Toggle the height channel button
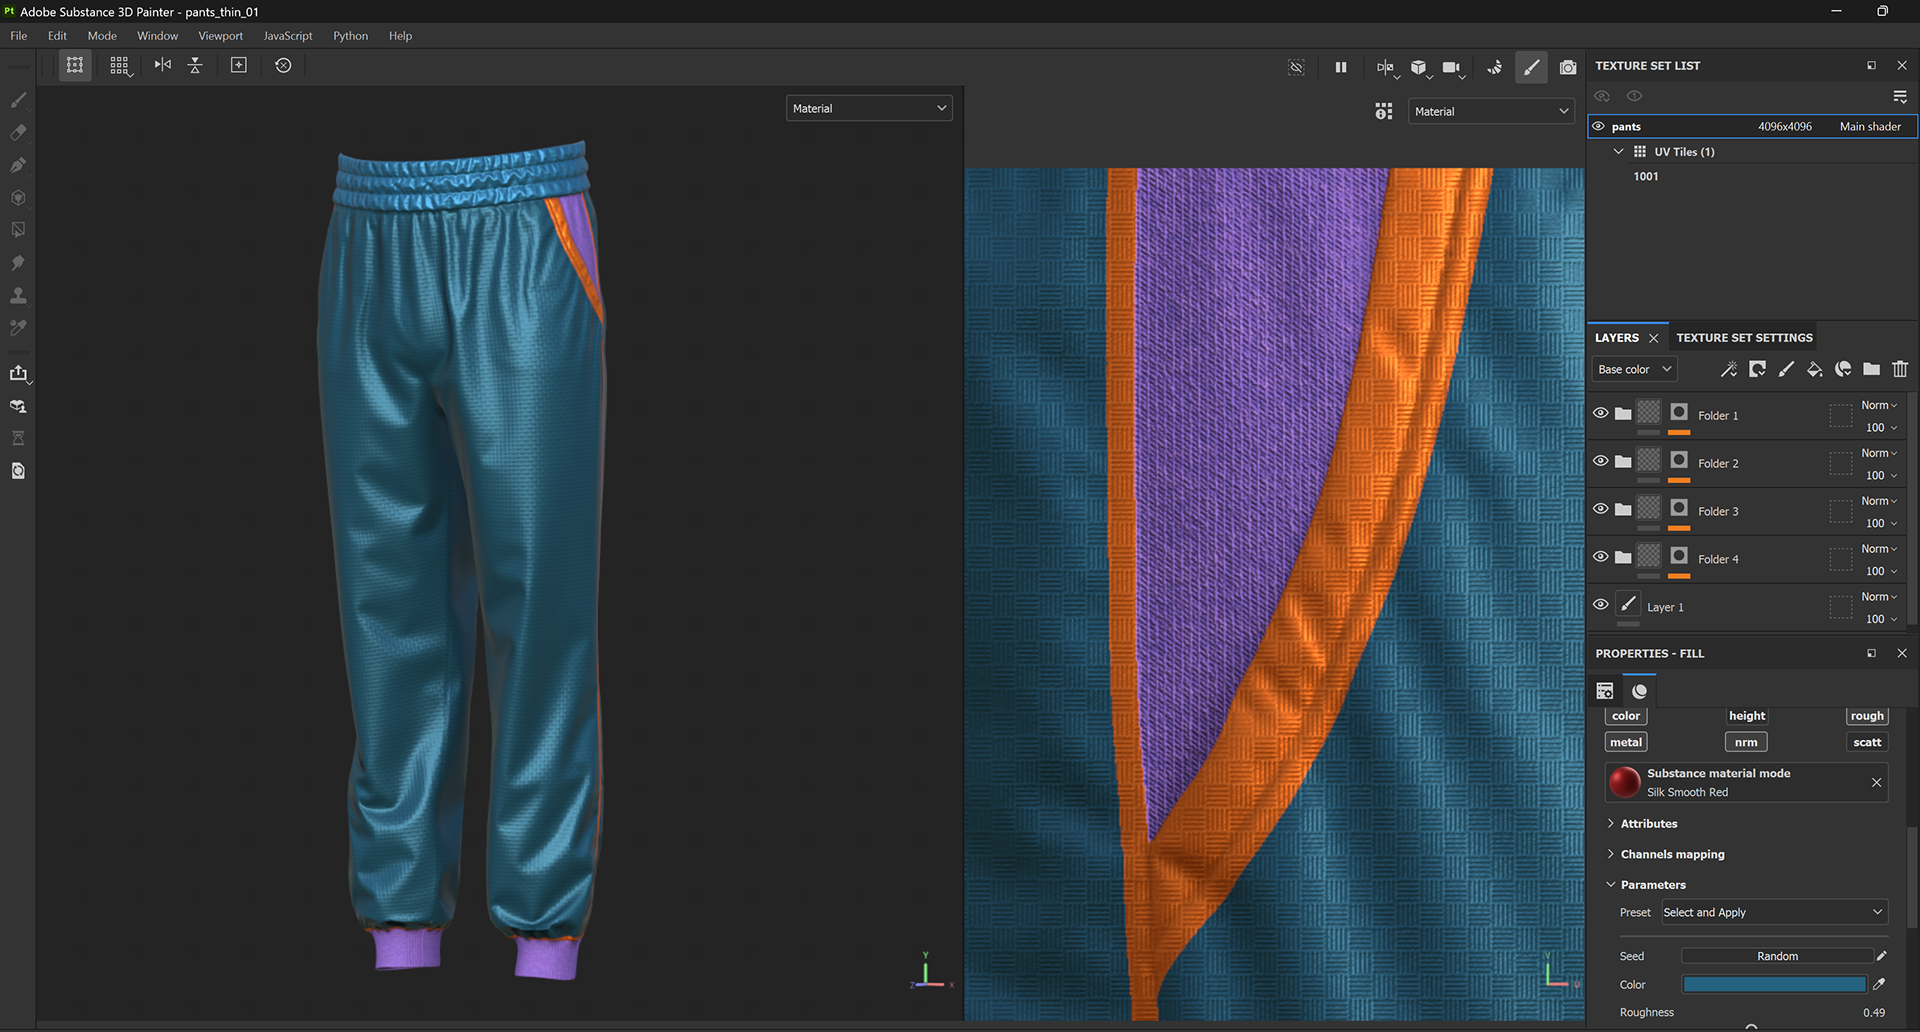The image size is (1920, 1032). (1747, 716)
